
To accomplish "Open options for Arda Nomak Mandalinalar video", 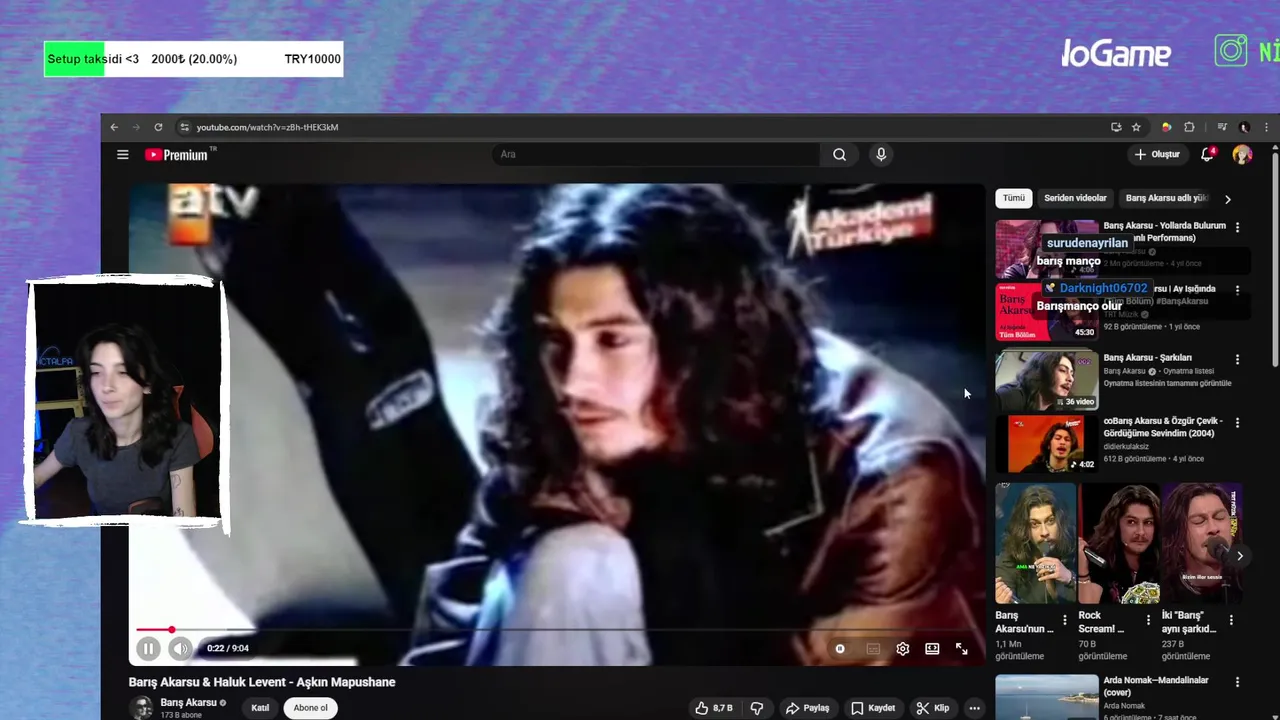I will tap(1237, 683).
